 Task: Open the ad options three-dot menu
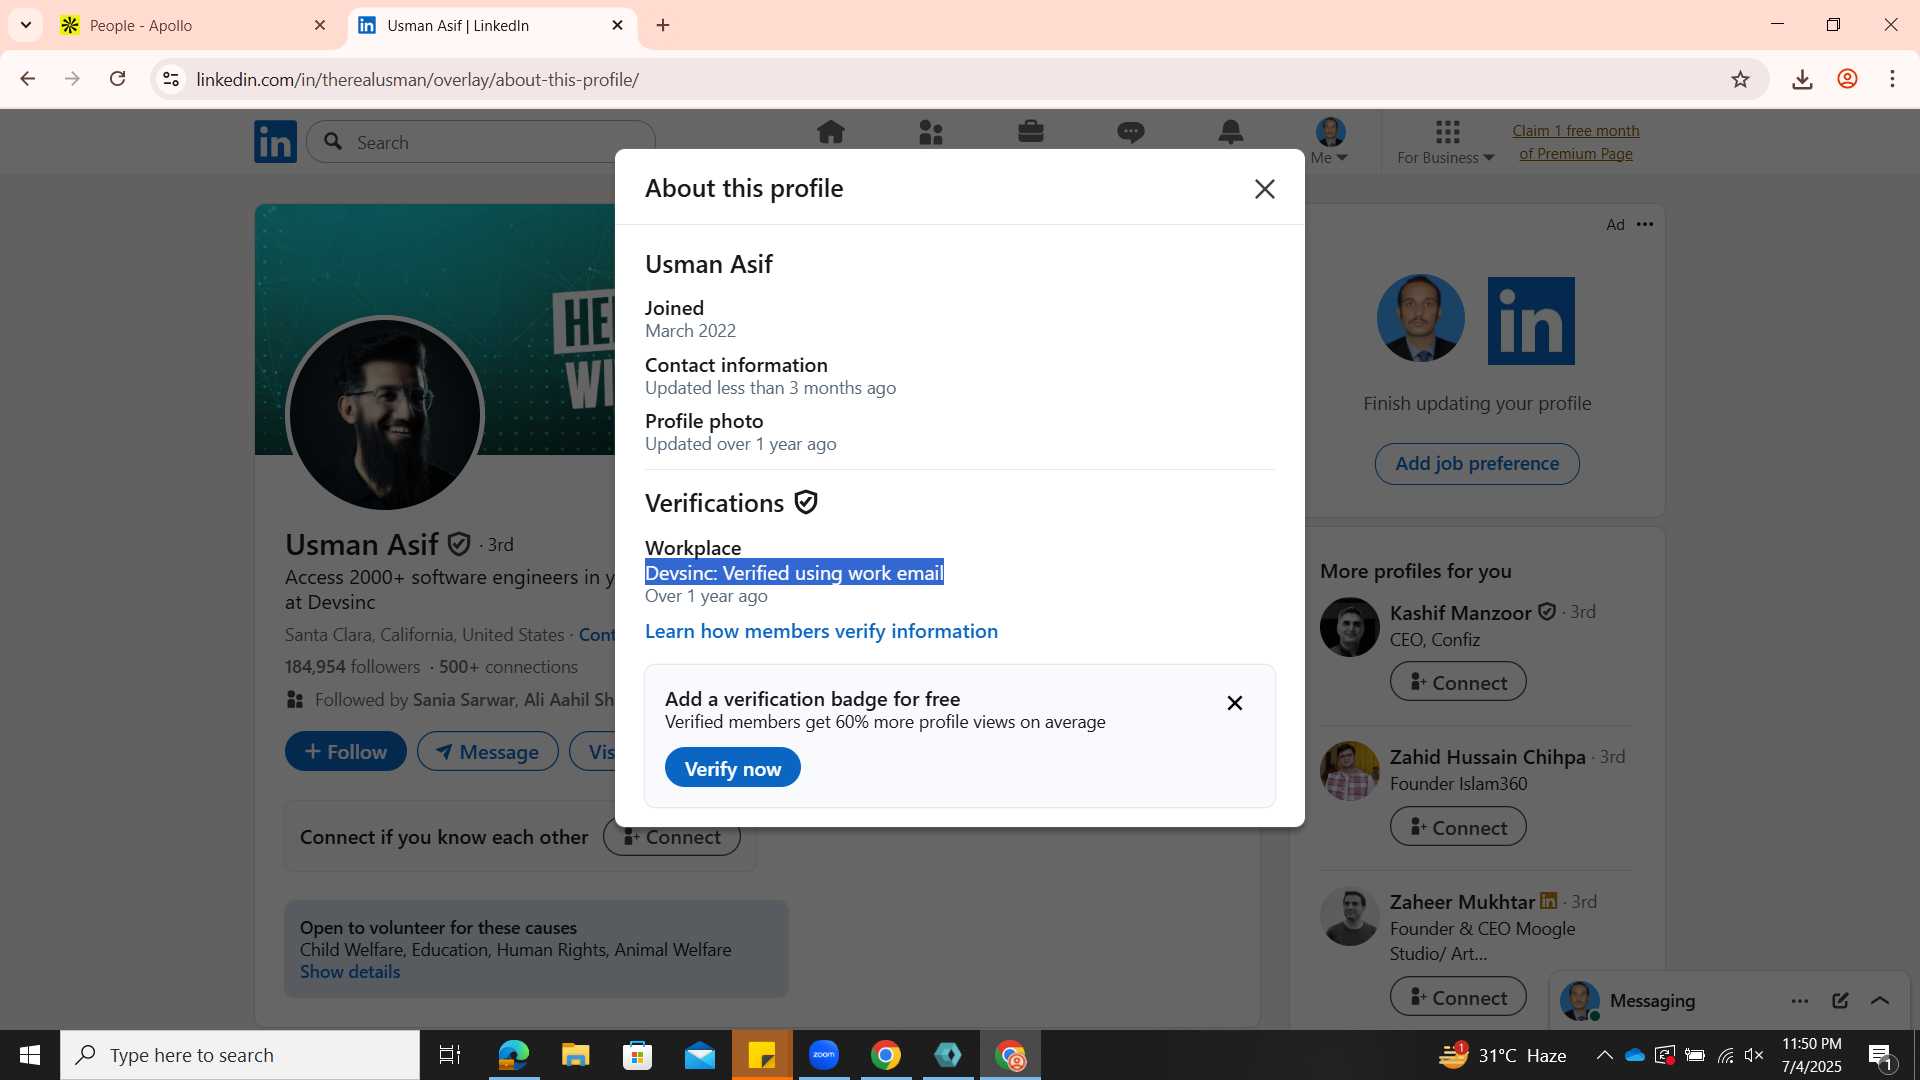(1645, 224)
